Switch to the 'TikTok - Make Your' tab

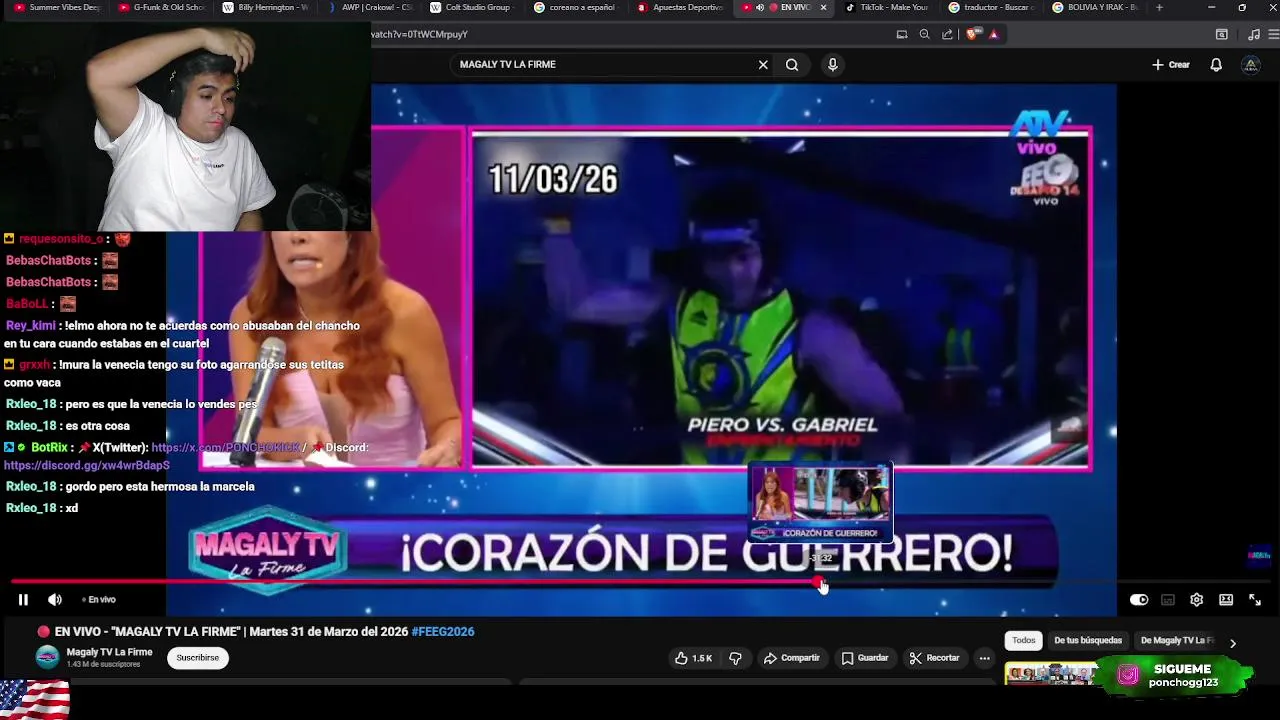click(887, 7)
